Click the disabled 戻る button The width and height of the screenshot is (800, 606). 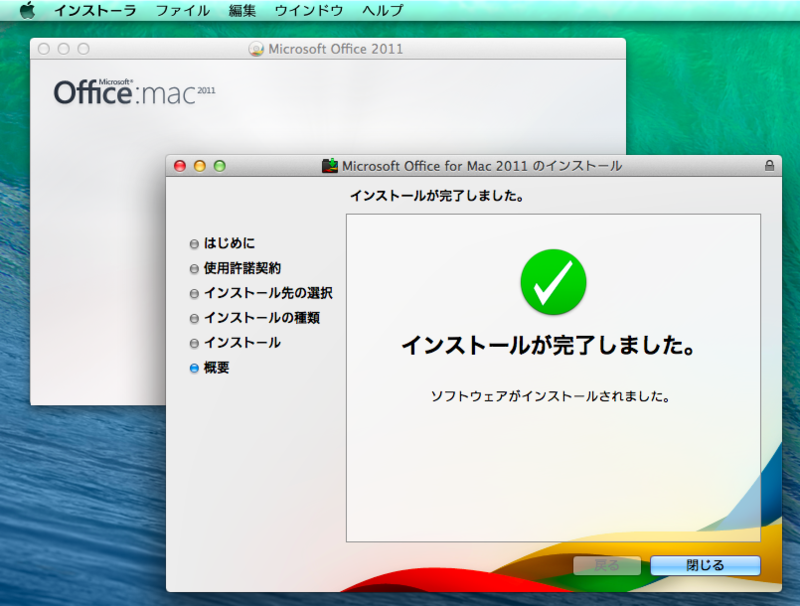pos(607,565)
